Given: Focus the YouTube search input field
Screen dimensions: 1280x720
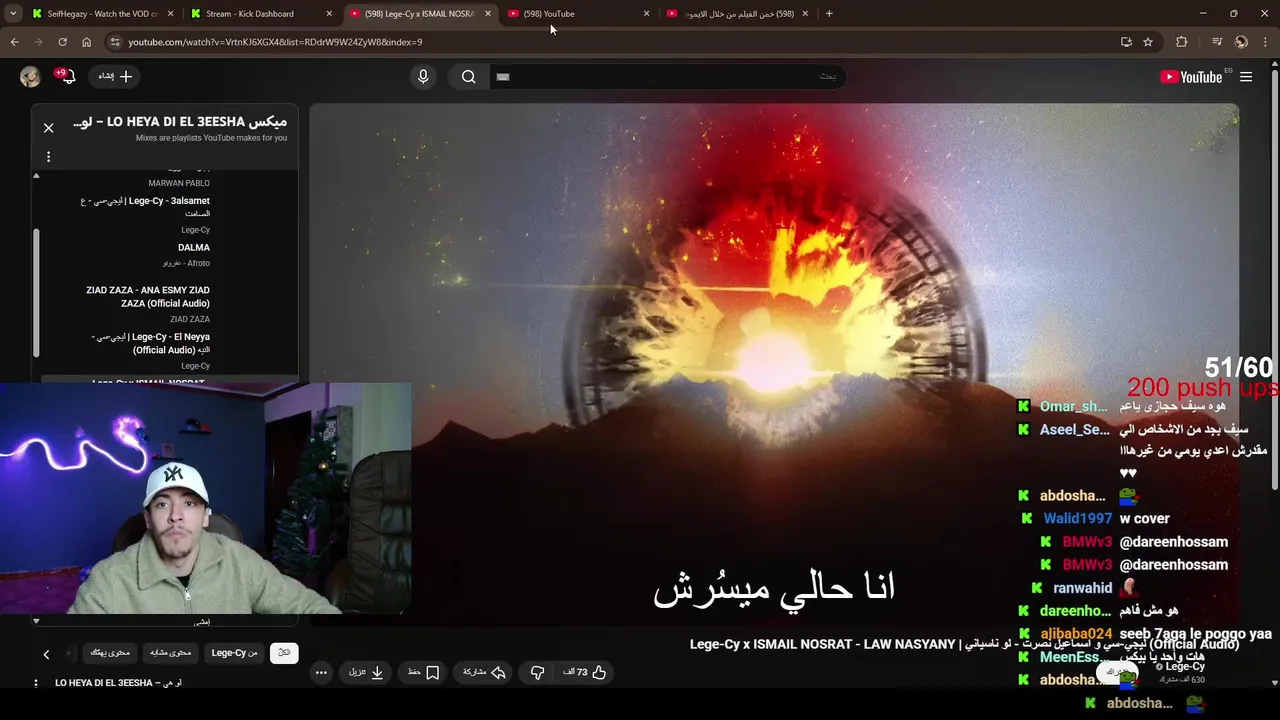Looking at the screenshot, I should (x=668, y=77).
